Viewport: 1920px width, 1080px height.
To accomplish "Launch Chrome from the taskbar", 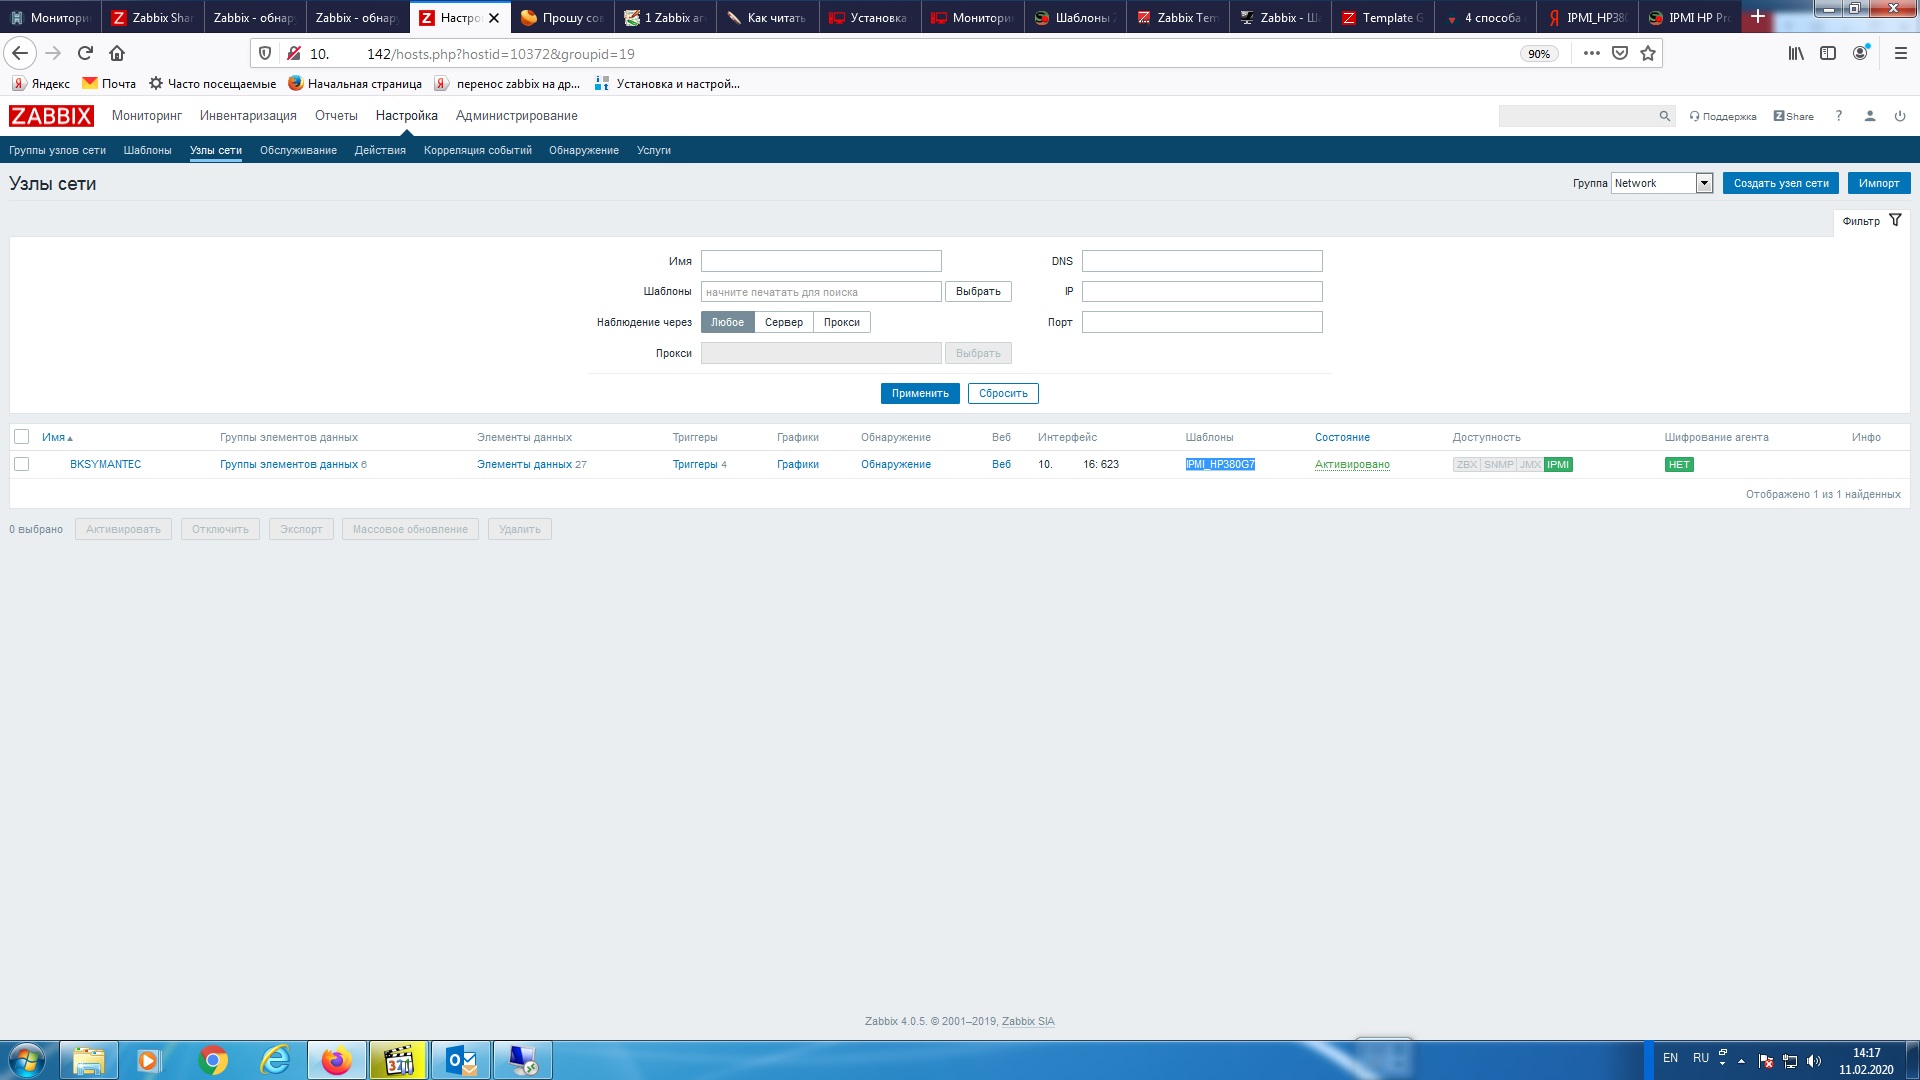I will [213, 1060].
